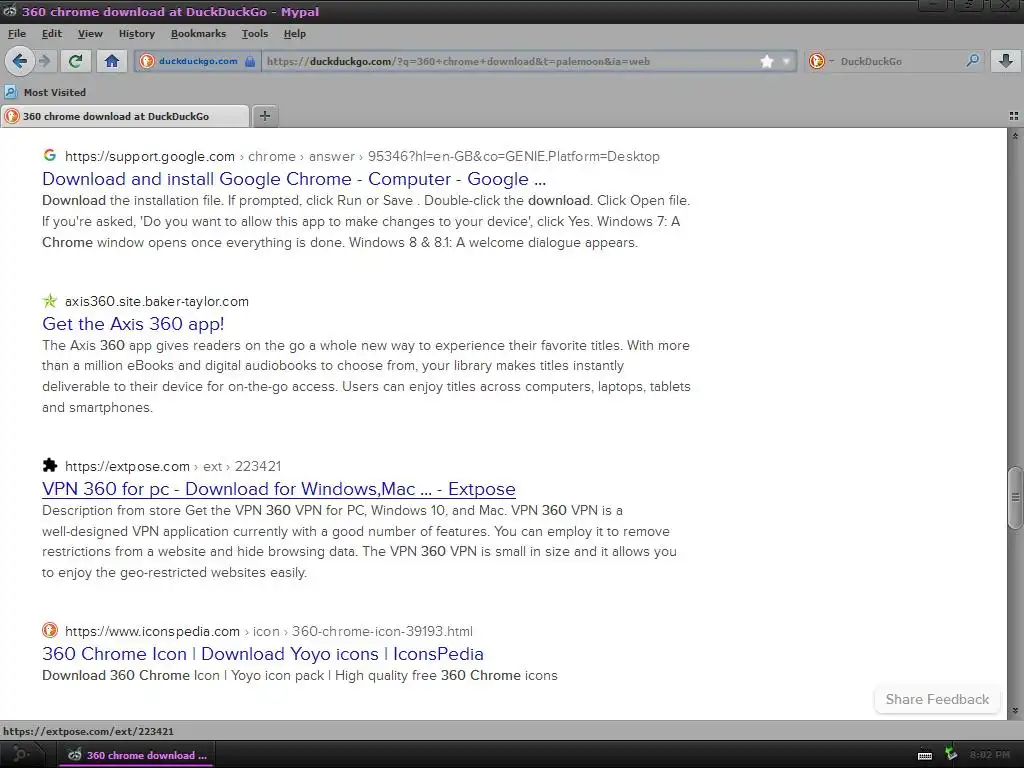Screen dimensions: 1024x768
Task: Open a new tab with plus button
Action: coord(264,116)
